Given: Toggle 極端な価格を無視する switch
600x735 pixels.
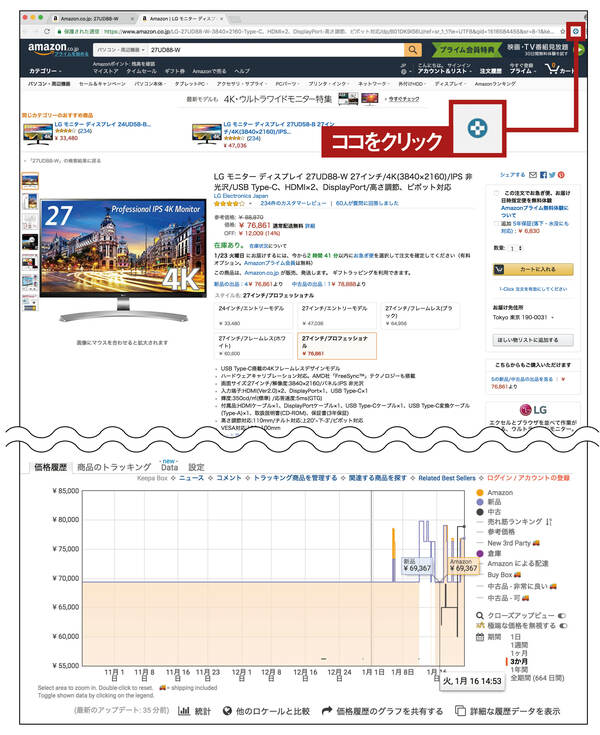Looking at the screenshot, I should 563,626.
